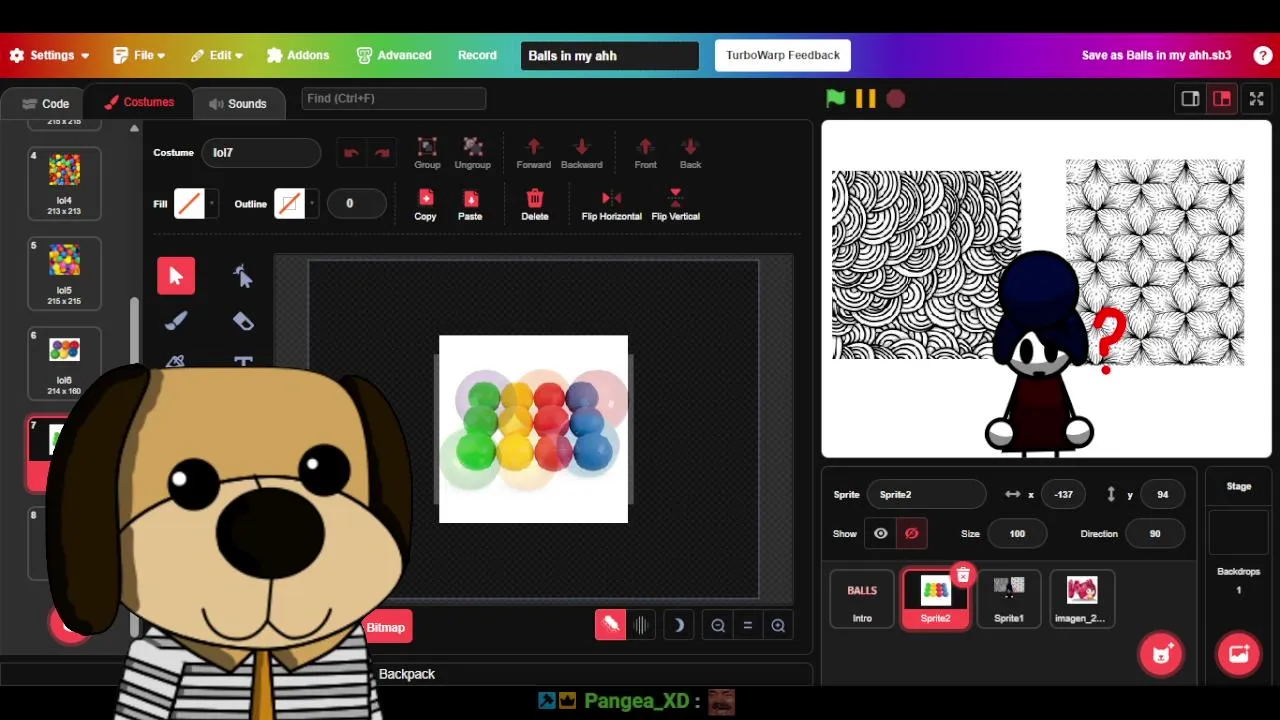Toggle the onion skin lines button
This screenshot has height=720, width=1280.
point(641,626)
